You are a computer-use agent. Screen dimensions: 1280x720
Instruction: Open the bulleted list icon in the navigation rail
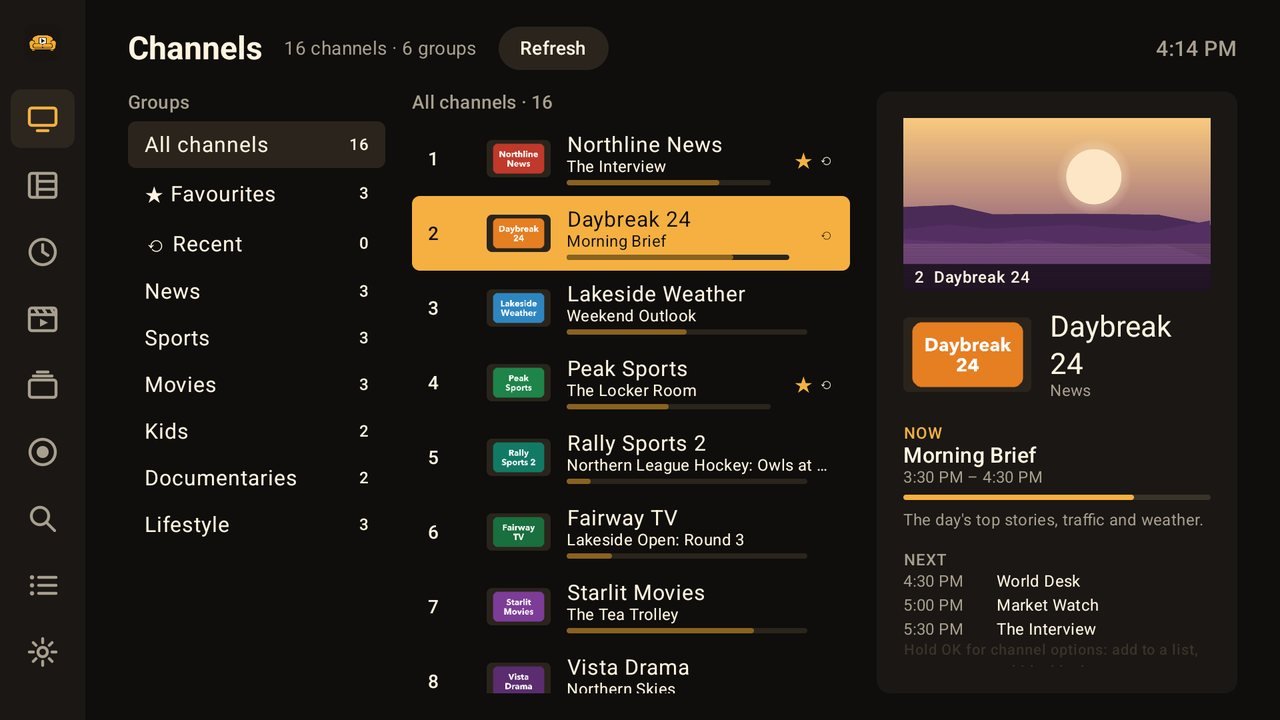pyautogui.click(x=42, y=585)
